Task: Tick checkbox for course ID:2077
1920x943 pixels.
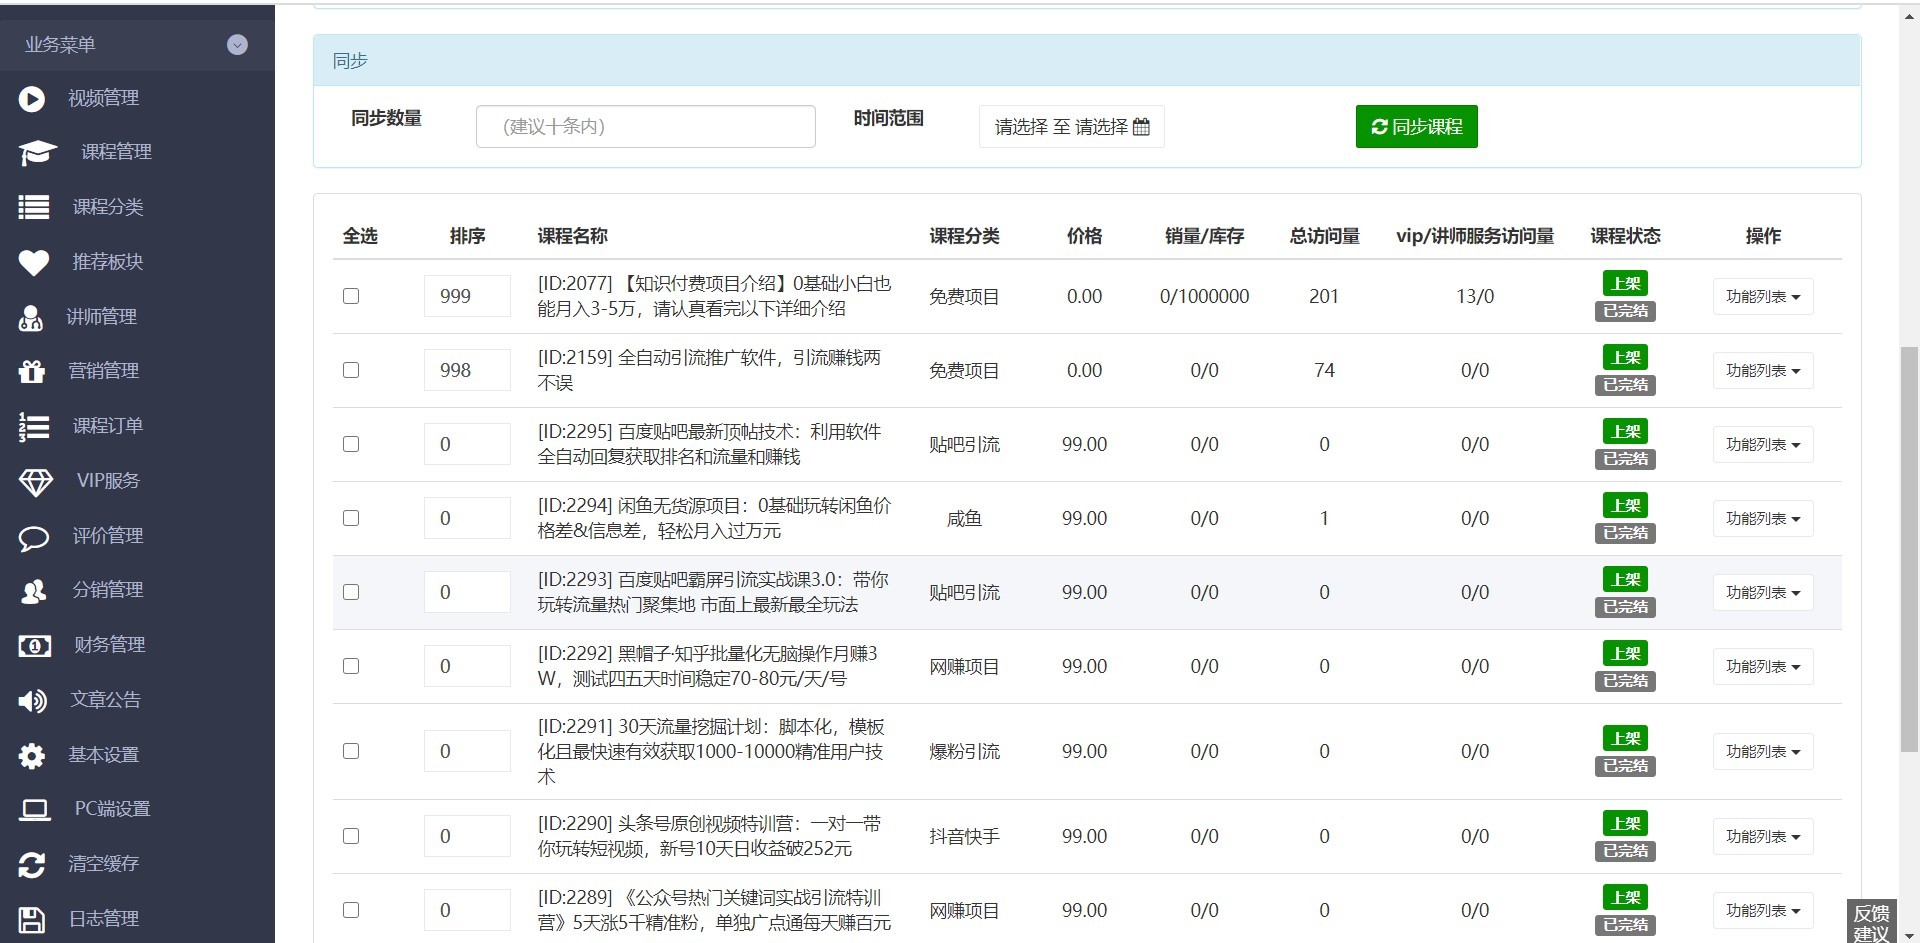Action: click(x=351, y=296)
